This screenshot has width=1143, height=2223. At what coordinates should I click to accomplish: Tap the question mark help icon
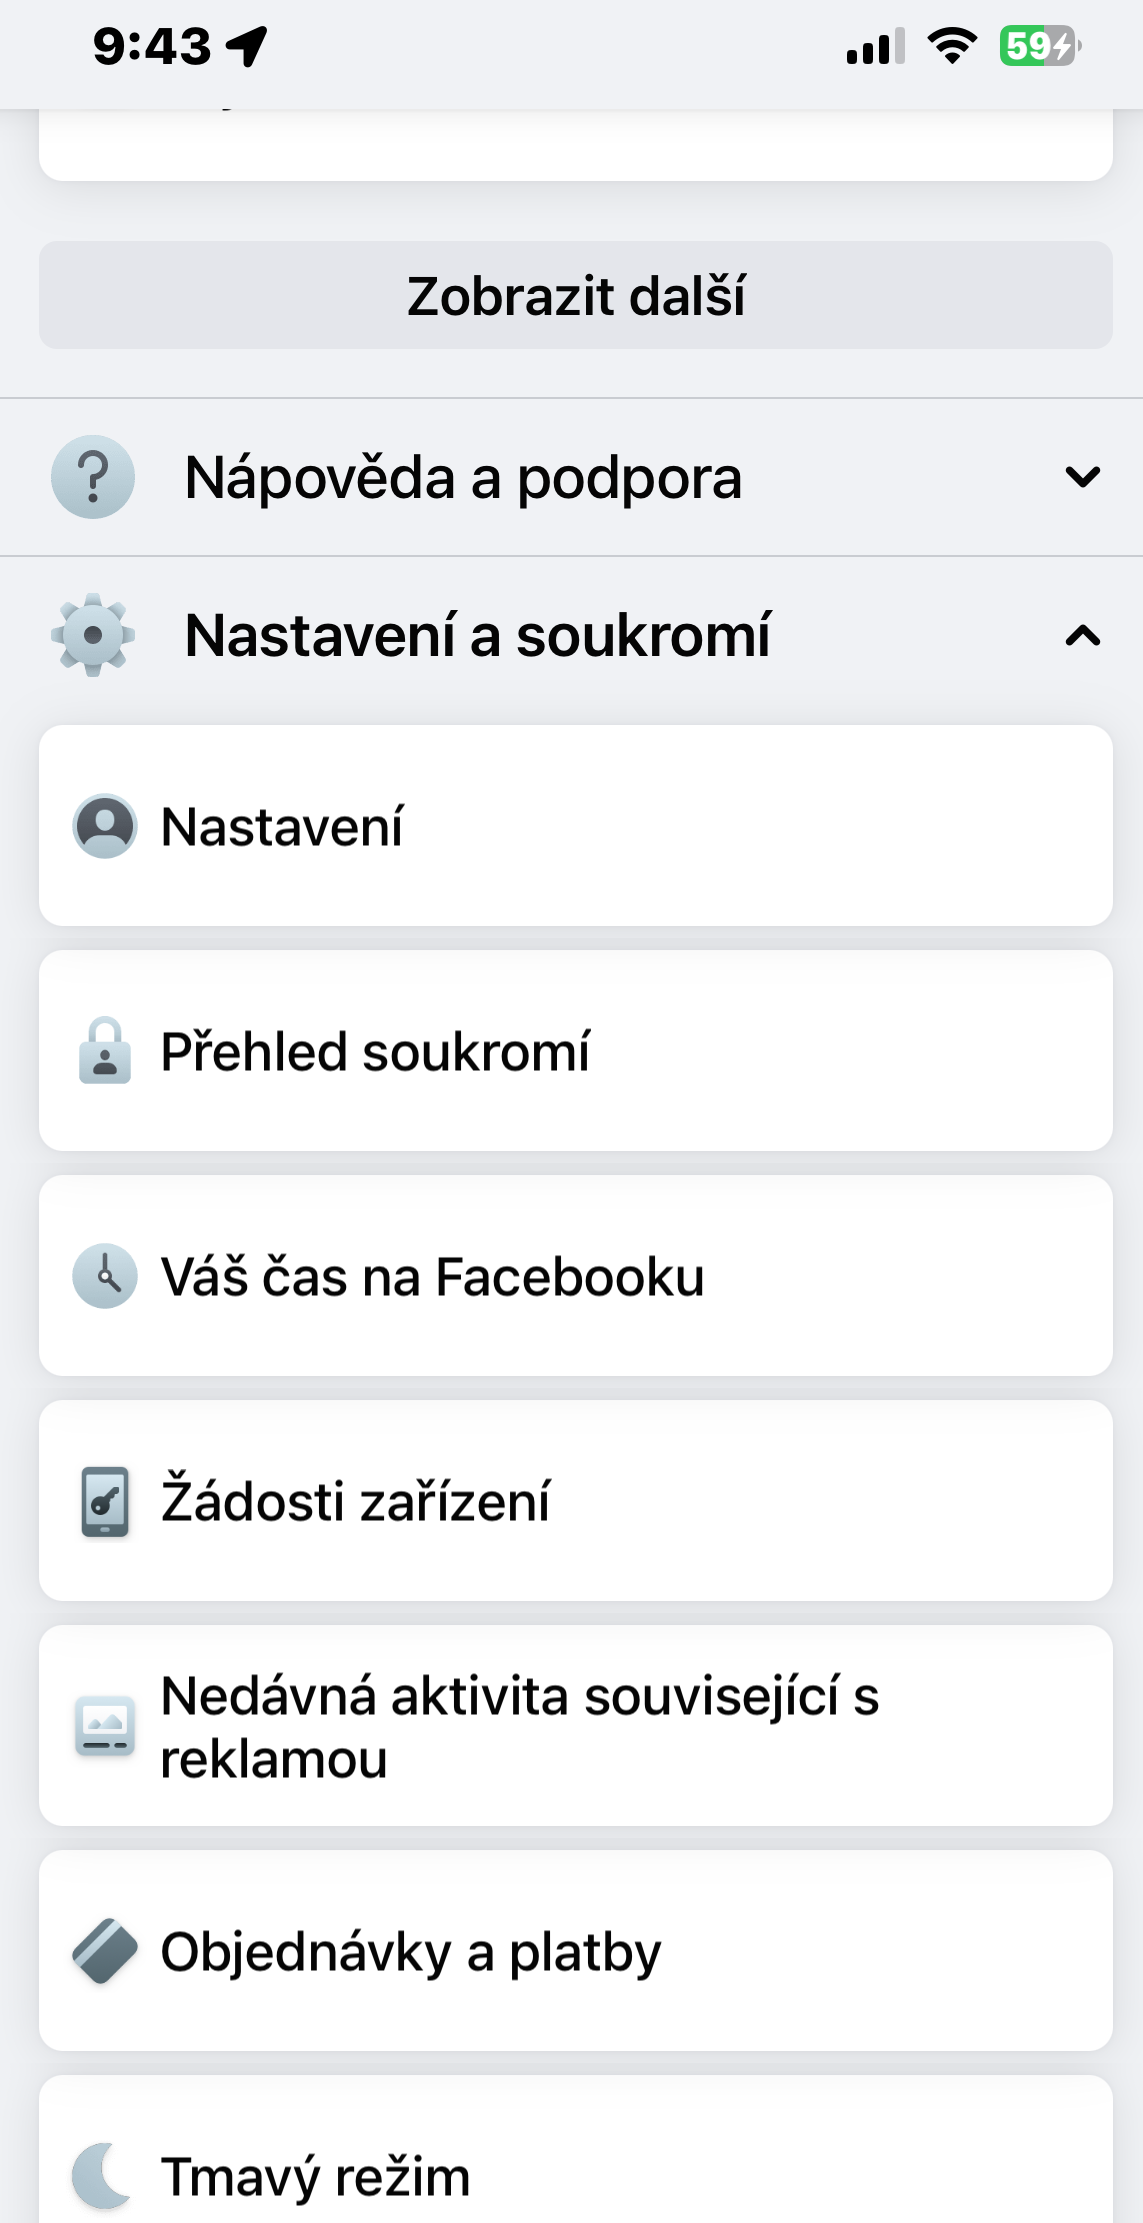pyautogui.click(x=93, y=477)
